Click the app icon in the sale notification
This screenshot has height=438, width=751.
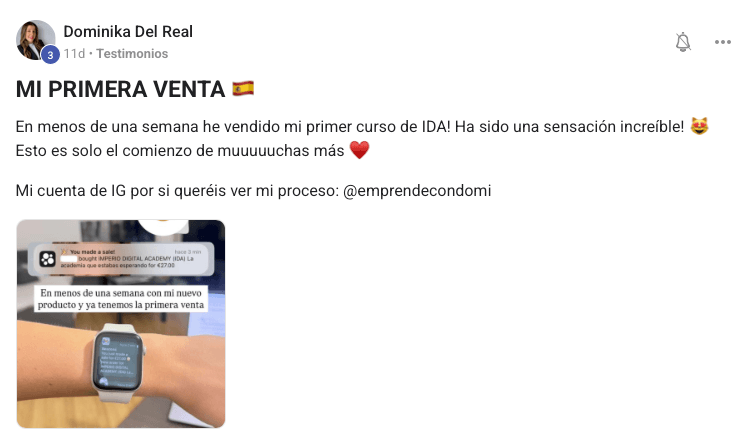(47, 259)
